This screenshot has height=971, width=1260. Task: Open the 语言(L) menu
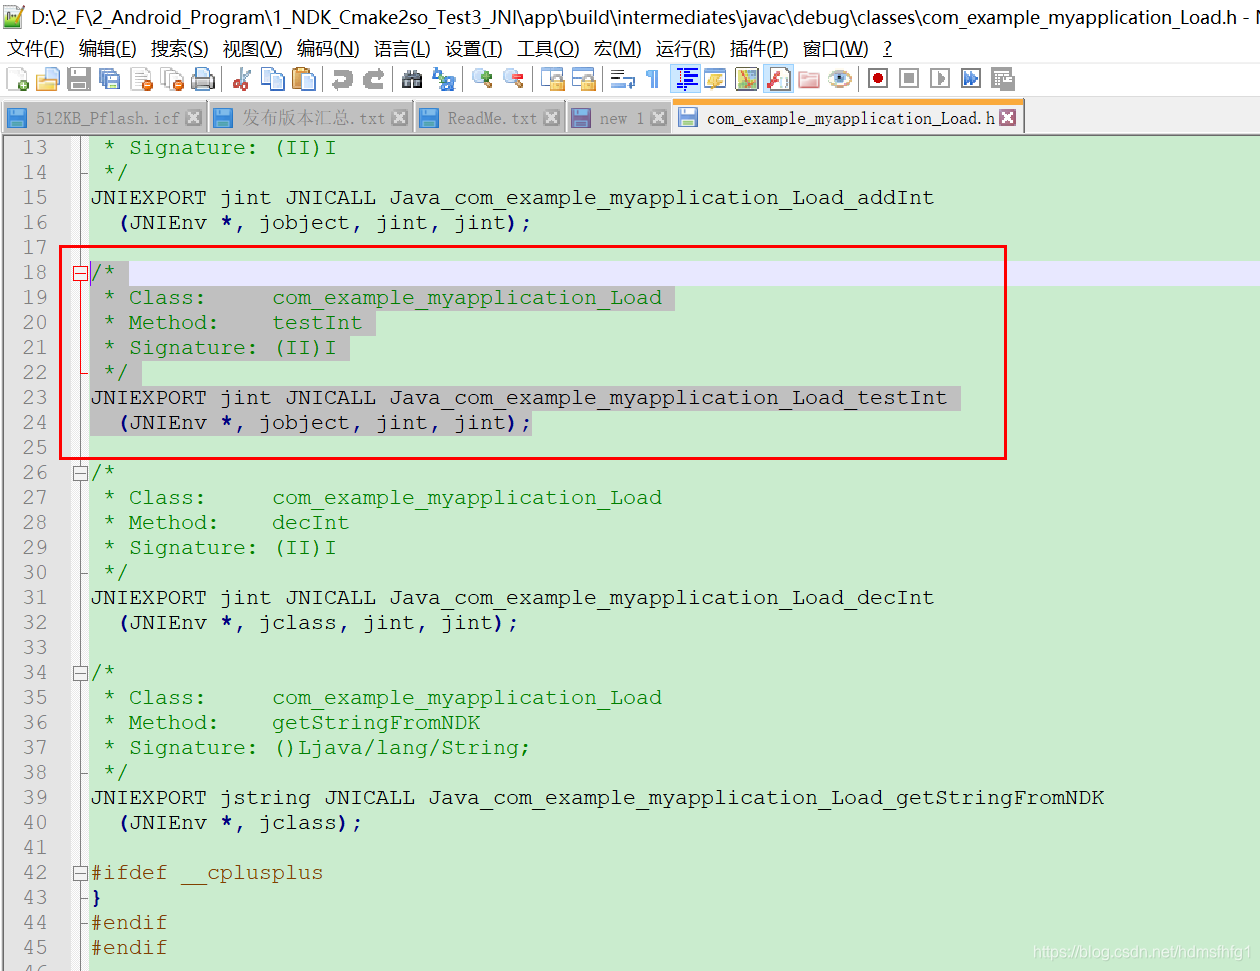(x=402, y=49)
